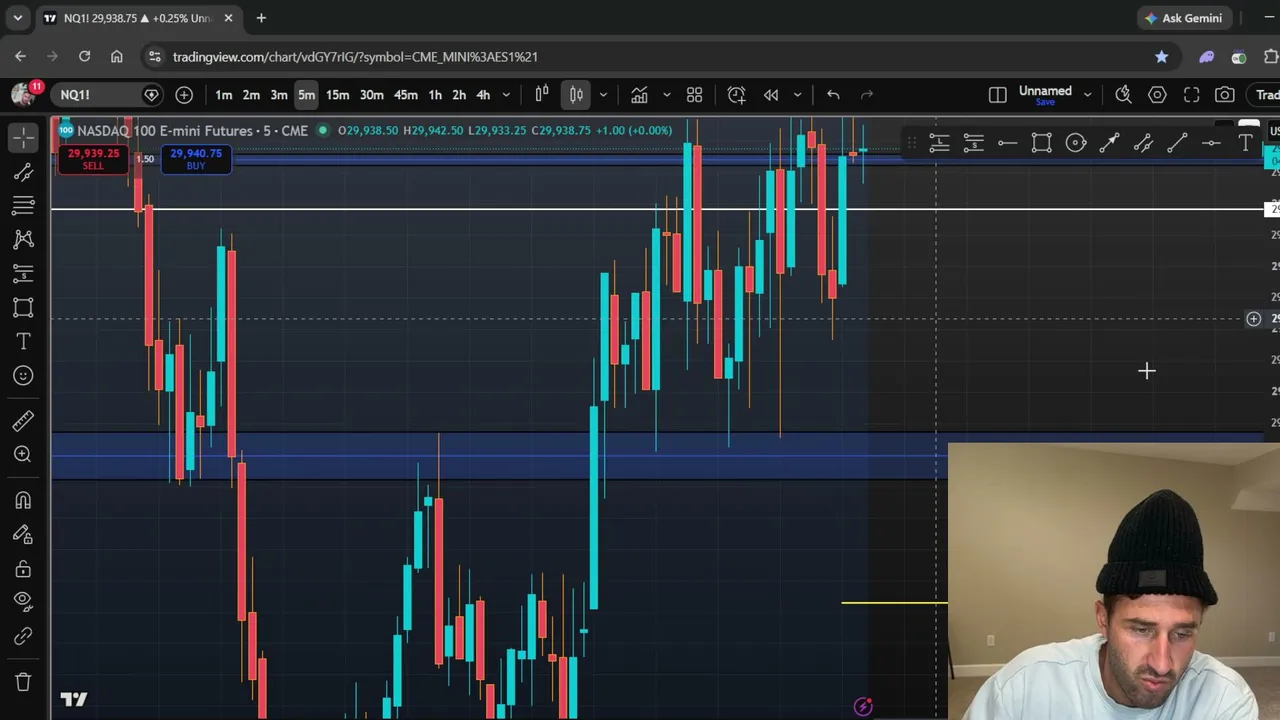Select the 5m timeframe
Viewport: 1280px width, 720px height.
click(x=306, y=95)
